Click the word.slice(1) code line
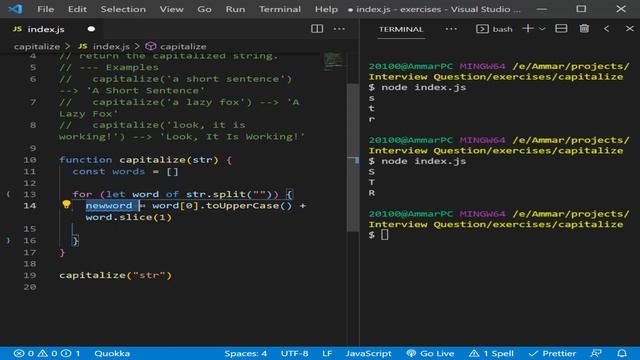Viewport: 640px width, 360px height. [x=129, y=217]
